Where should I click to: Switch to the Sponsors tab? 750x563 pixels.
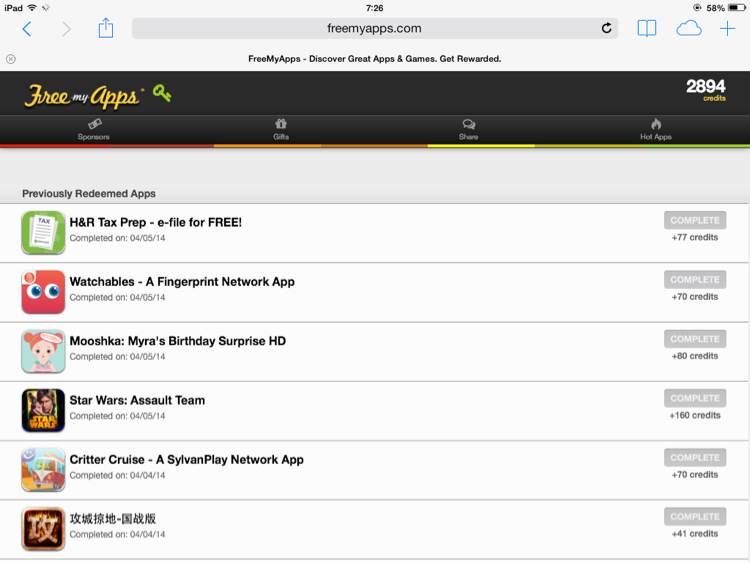click(94, 130)
